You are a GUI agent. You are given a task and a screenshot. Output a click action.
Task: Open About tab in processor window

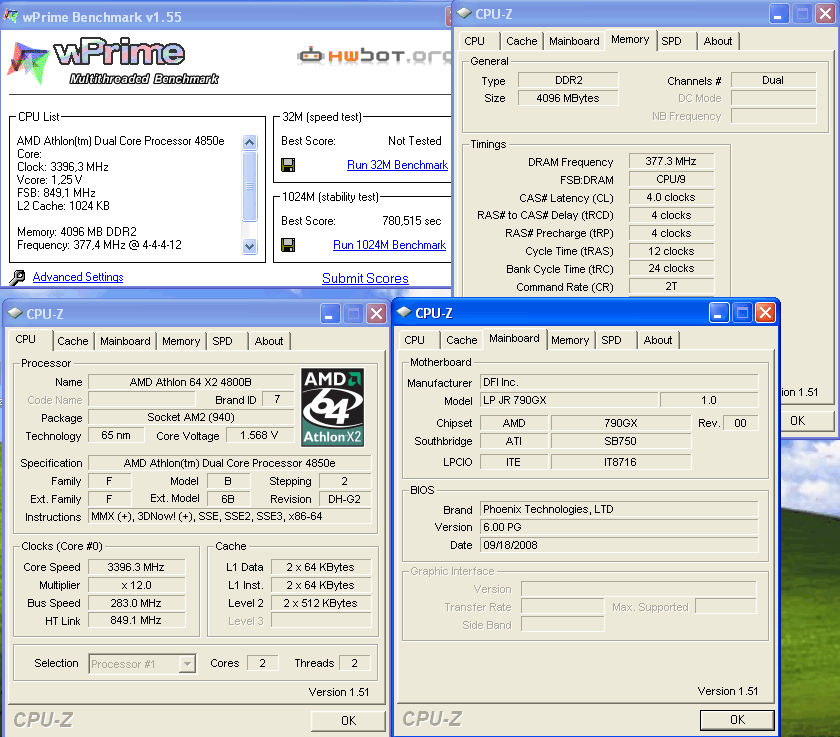click(x=268, y=341)
